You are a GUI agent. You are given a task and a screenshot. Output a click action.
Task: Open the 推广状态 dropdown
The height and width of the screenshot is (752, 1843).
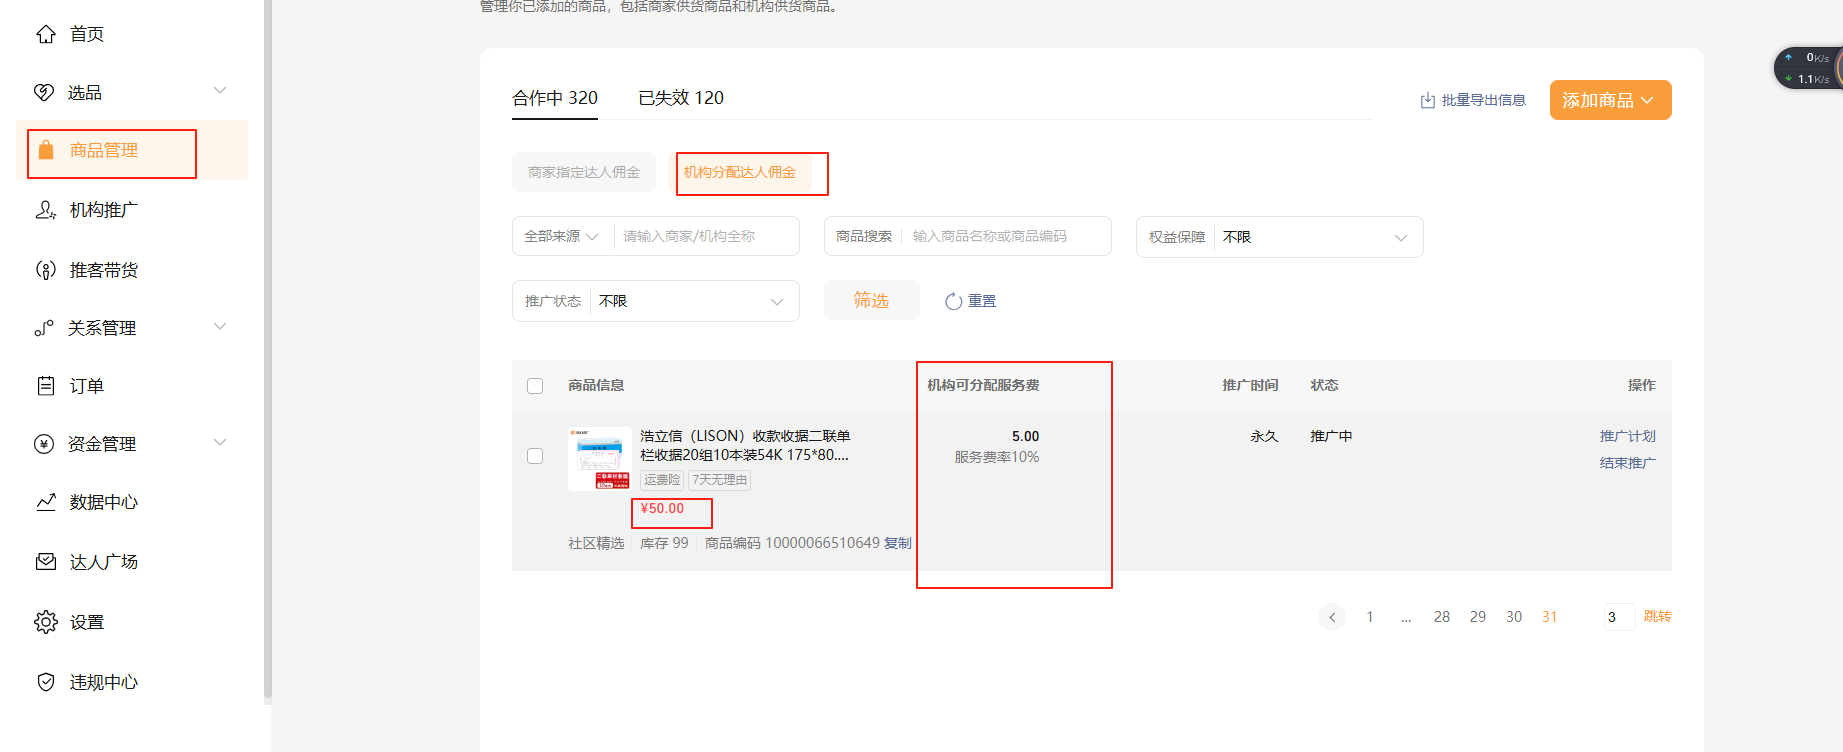[692, 301]
